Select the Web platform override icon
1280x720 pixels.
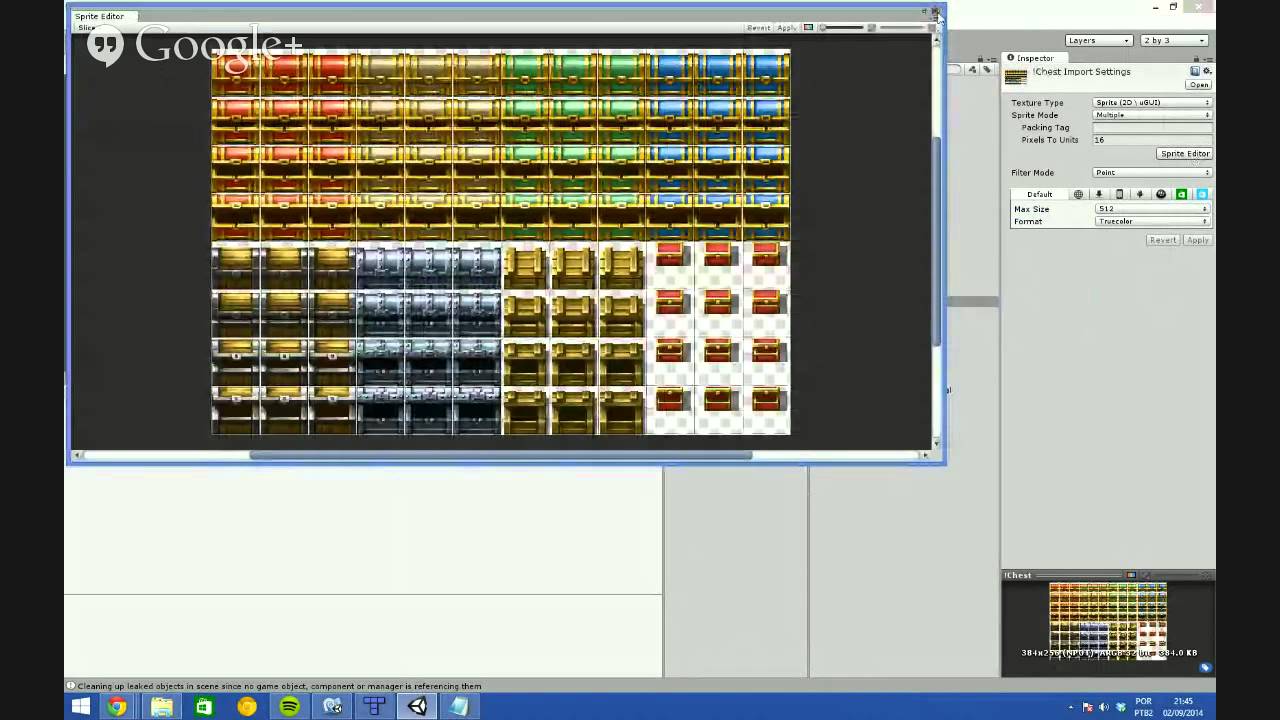tap(1078, 194)
